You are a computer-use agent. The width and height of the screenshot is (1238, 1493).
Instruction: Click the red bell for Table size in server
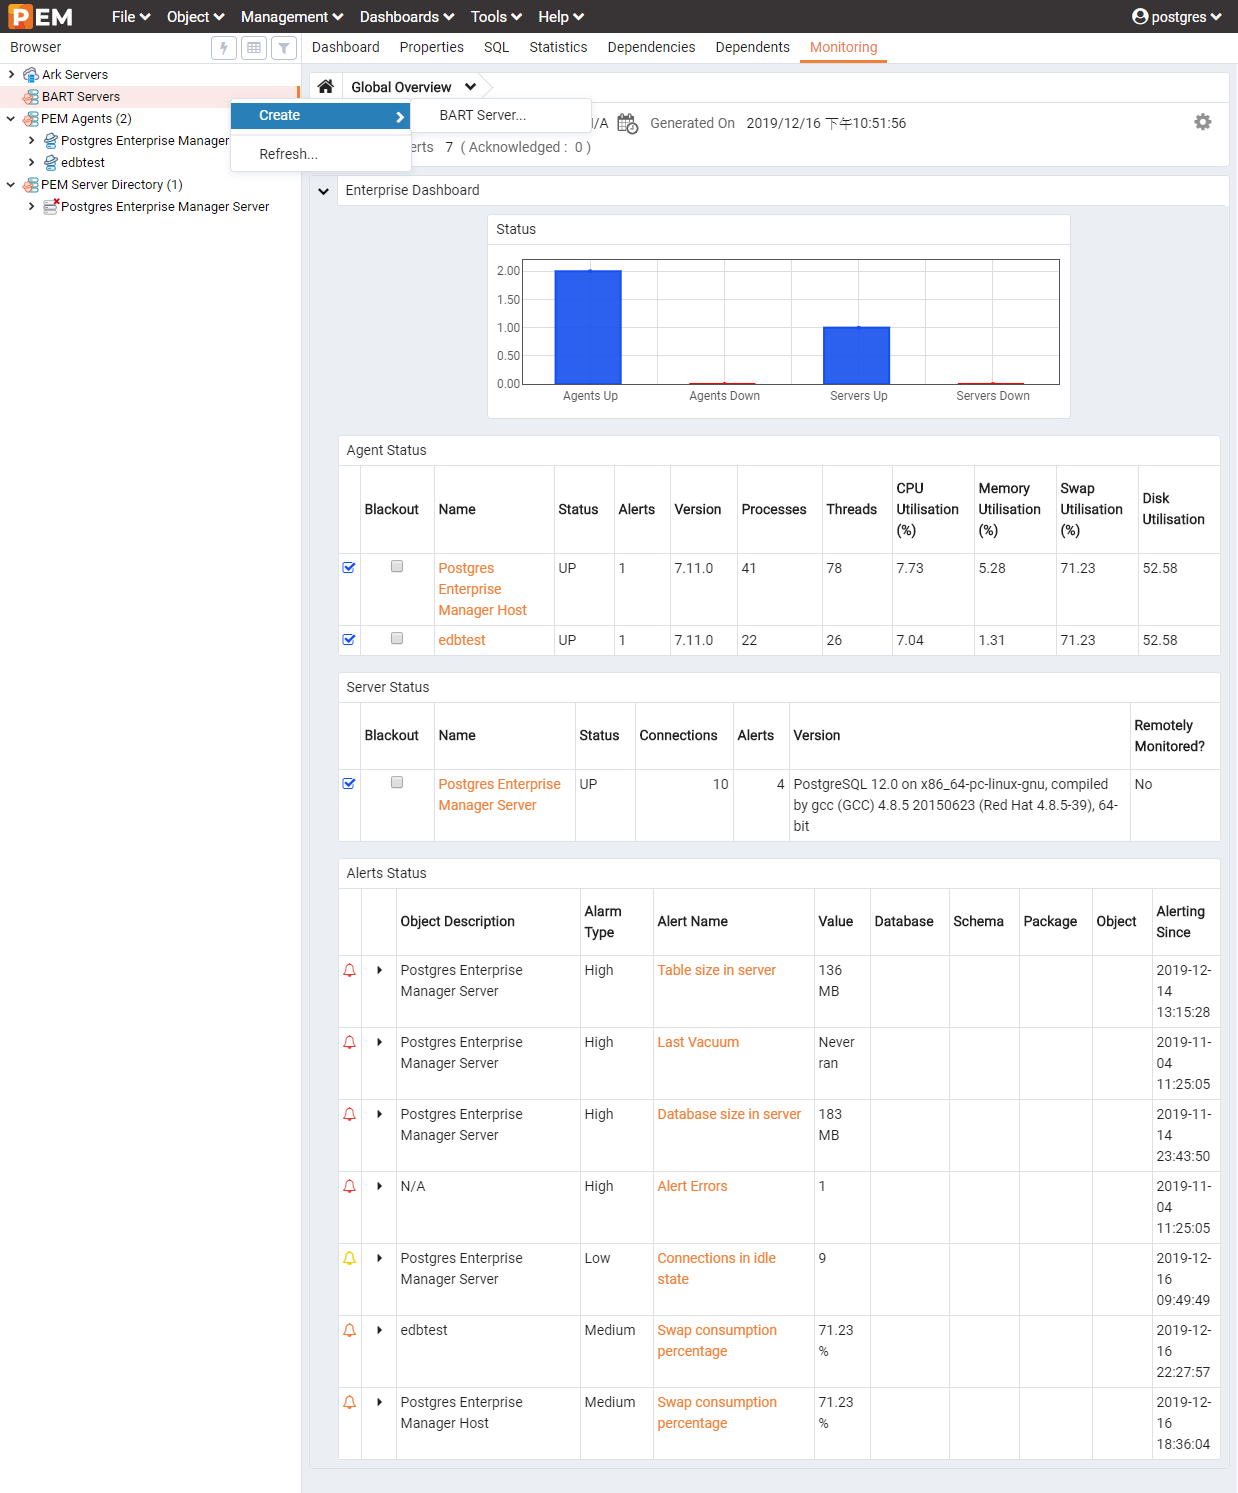tap(349, 970)
